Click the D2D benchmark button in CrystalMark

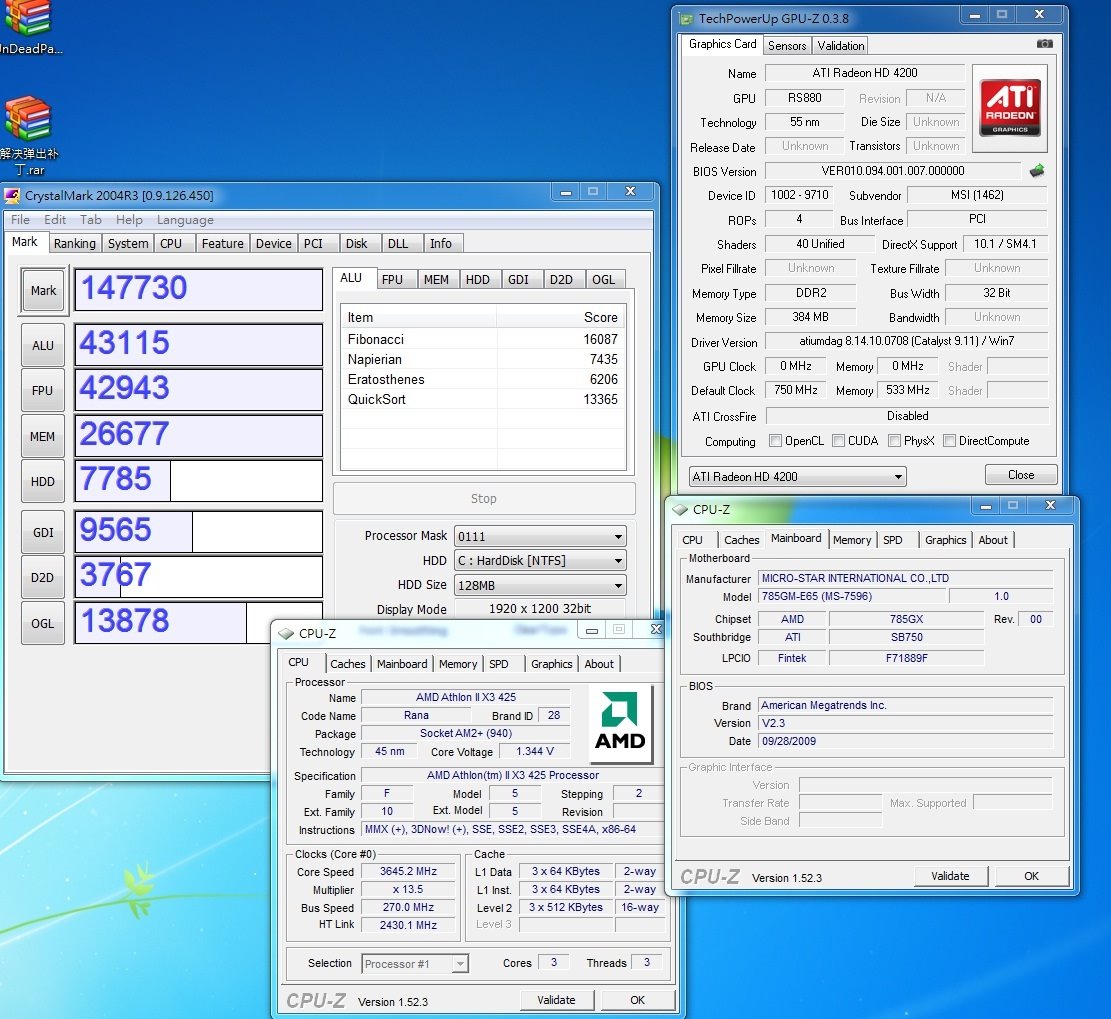coord(43,578)
